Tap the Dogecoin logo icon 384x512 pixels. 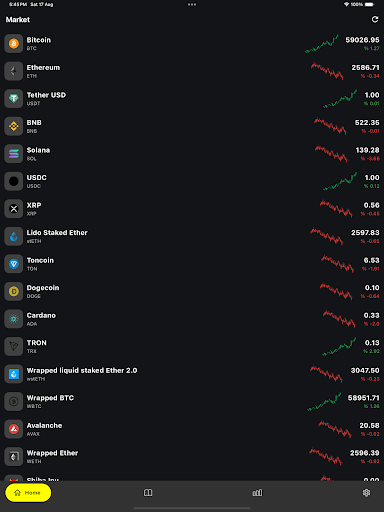(x=14, y=291)
